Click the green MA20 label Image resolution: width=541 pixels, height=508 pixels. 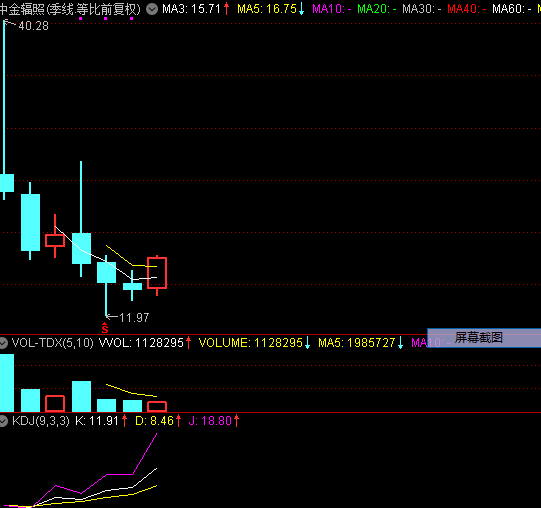[x=377, y=9]
